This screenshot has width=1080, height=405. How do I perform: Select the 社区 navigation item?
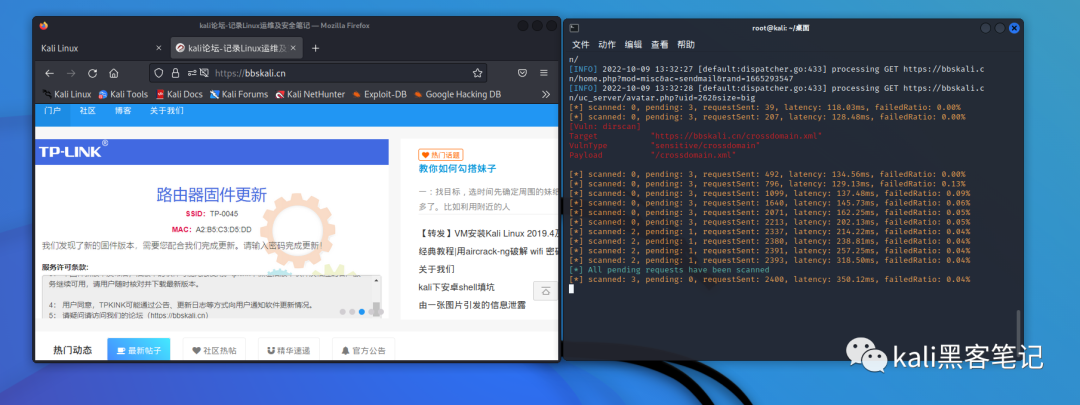87,111
